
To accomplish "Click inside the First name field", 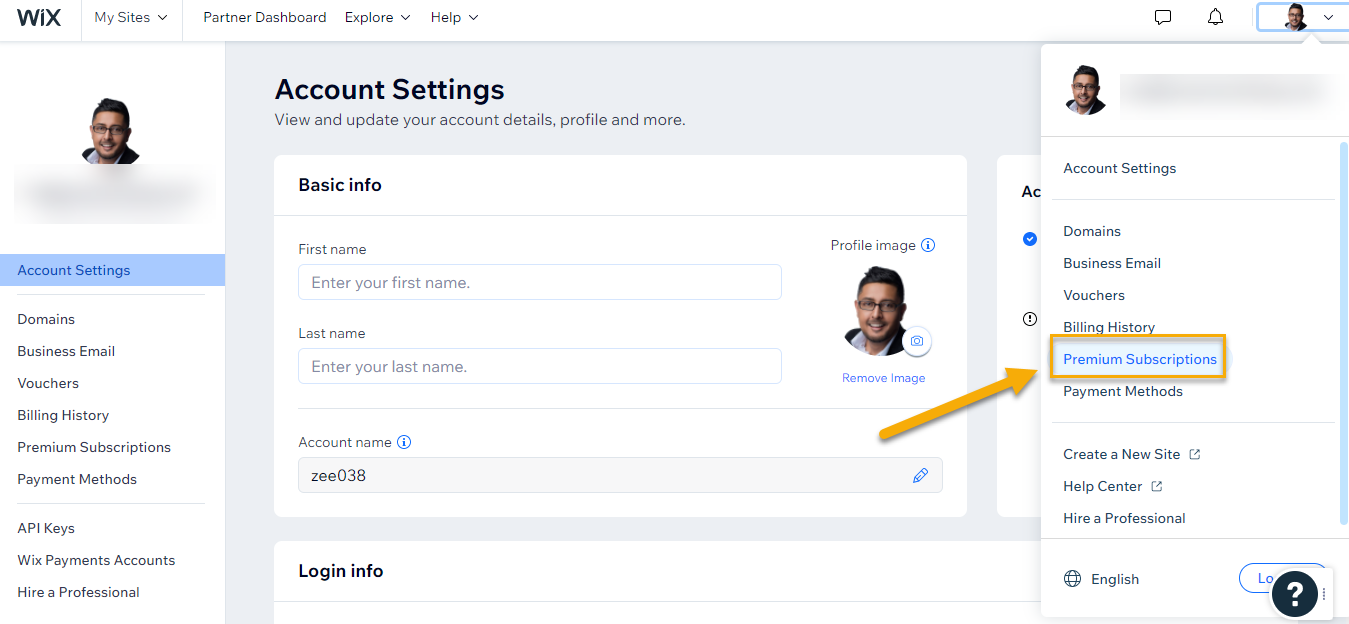I will 540,282.
